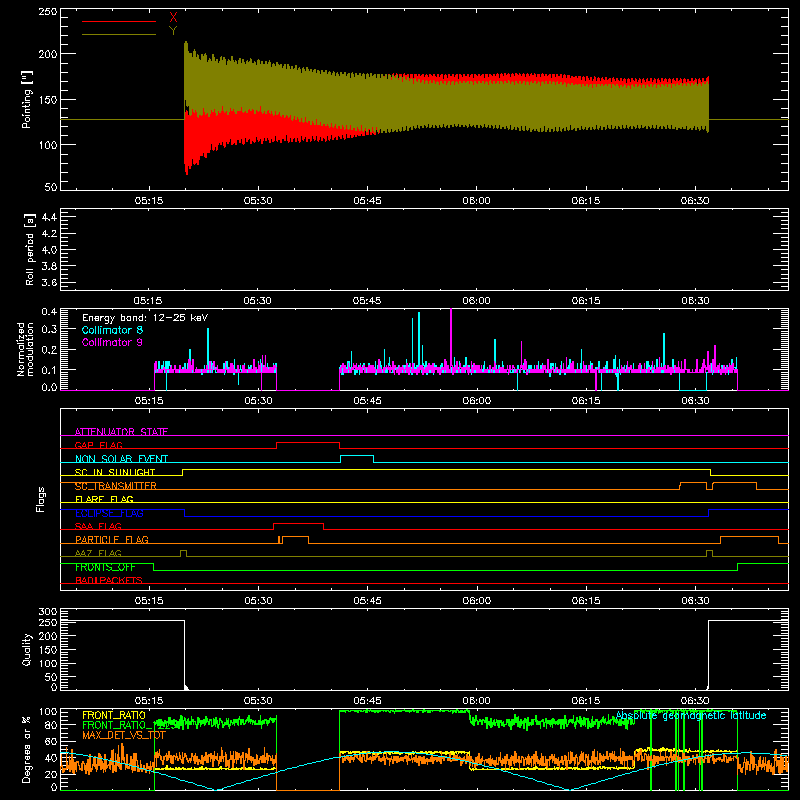Click the Flags axis title

tap(41, 499)
